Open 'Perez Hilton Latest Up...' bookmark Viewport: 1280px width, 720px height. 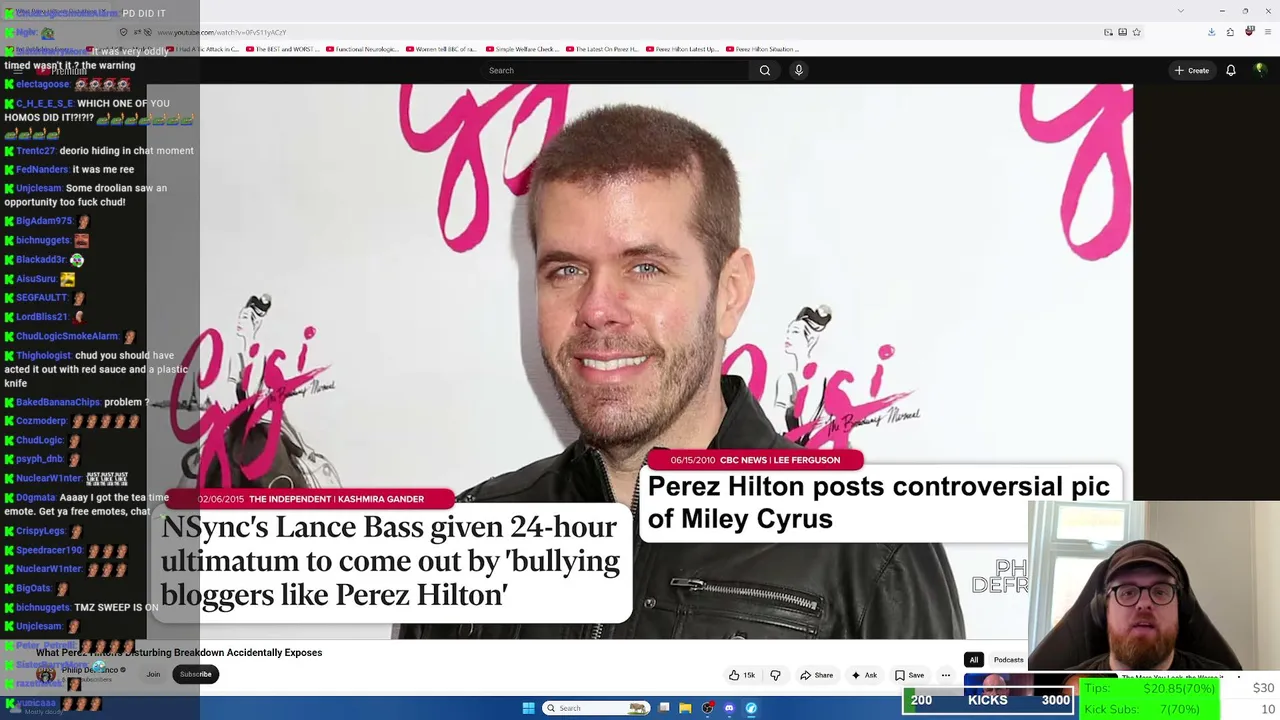pos(681,49)
